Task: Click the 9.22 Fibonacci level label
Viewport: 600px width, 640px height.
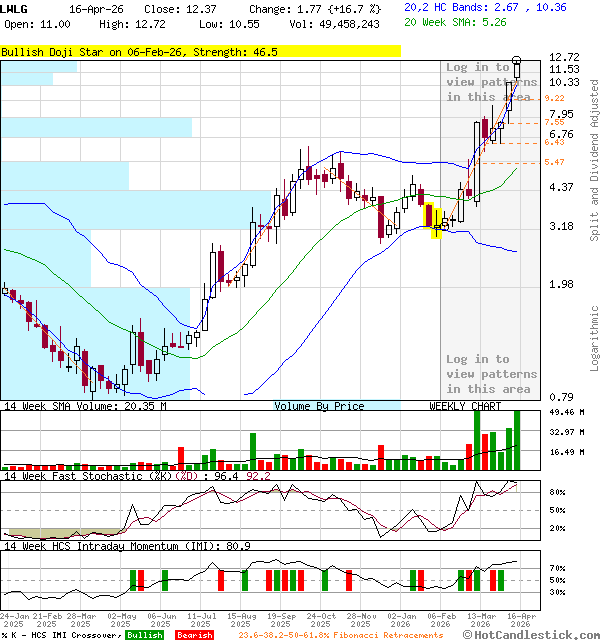Action: click(x=554, y=98)
